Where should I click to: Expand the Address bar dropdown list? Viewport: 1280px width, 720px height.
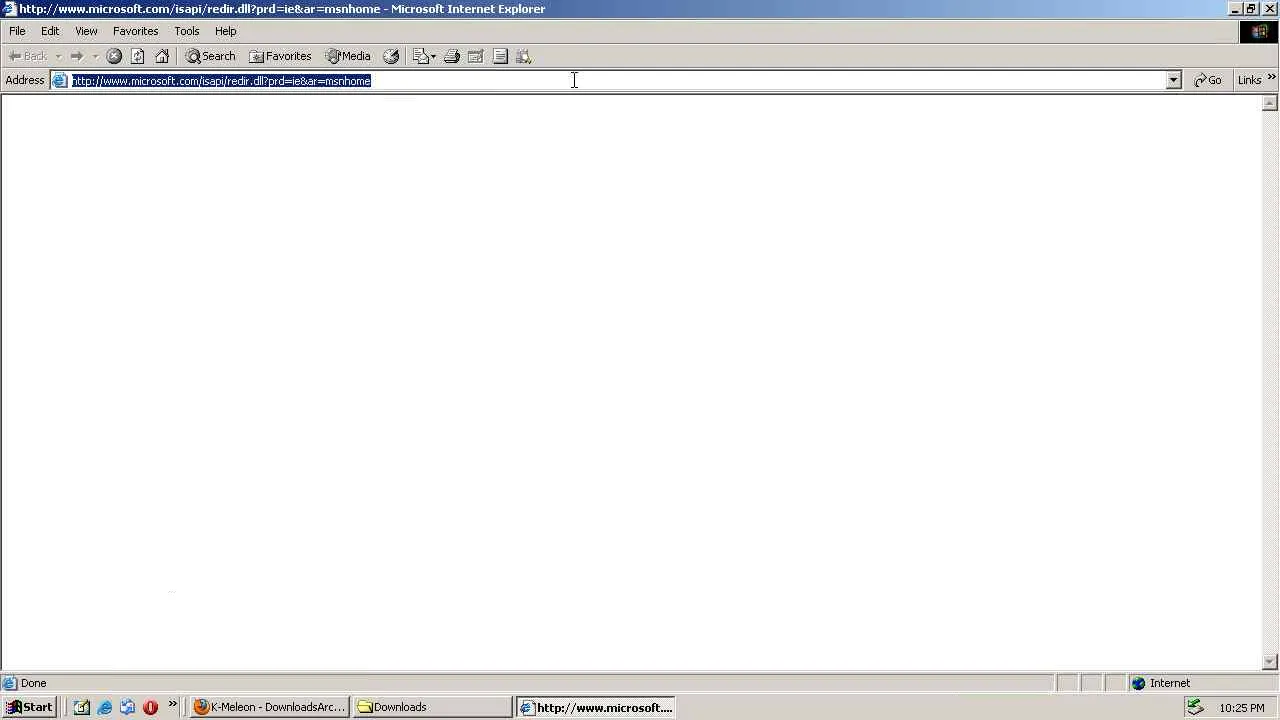1174,80
